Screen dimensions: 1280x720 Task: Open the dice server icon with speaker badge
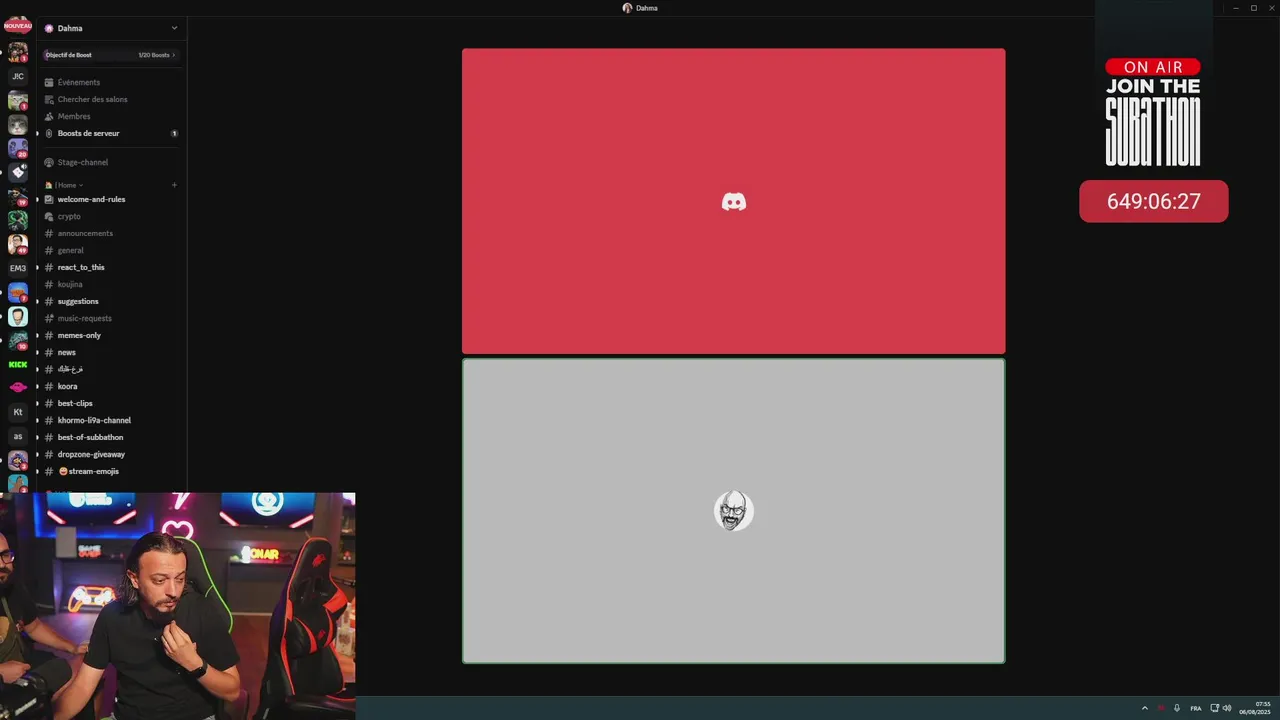(x=18, y=172)
